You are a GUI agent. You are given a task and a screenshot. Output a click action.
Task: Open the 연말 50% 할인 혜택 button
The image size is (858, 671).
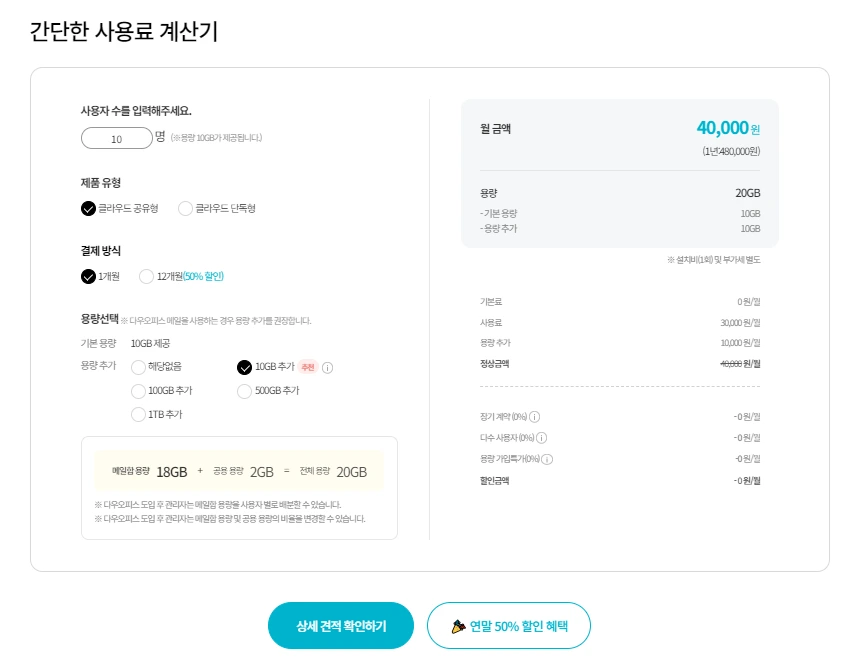tap(509, 626)
